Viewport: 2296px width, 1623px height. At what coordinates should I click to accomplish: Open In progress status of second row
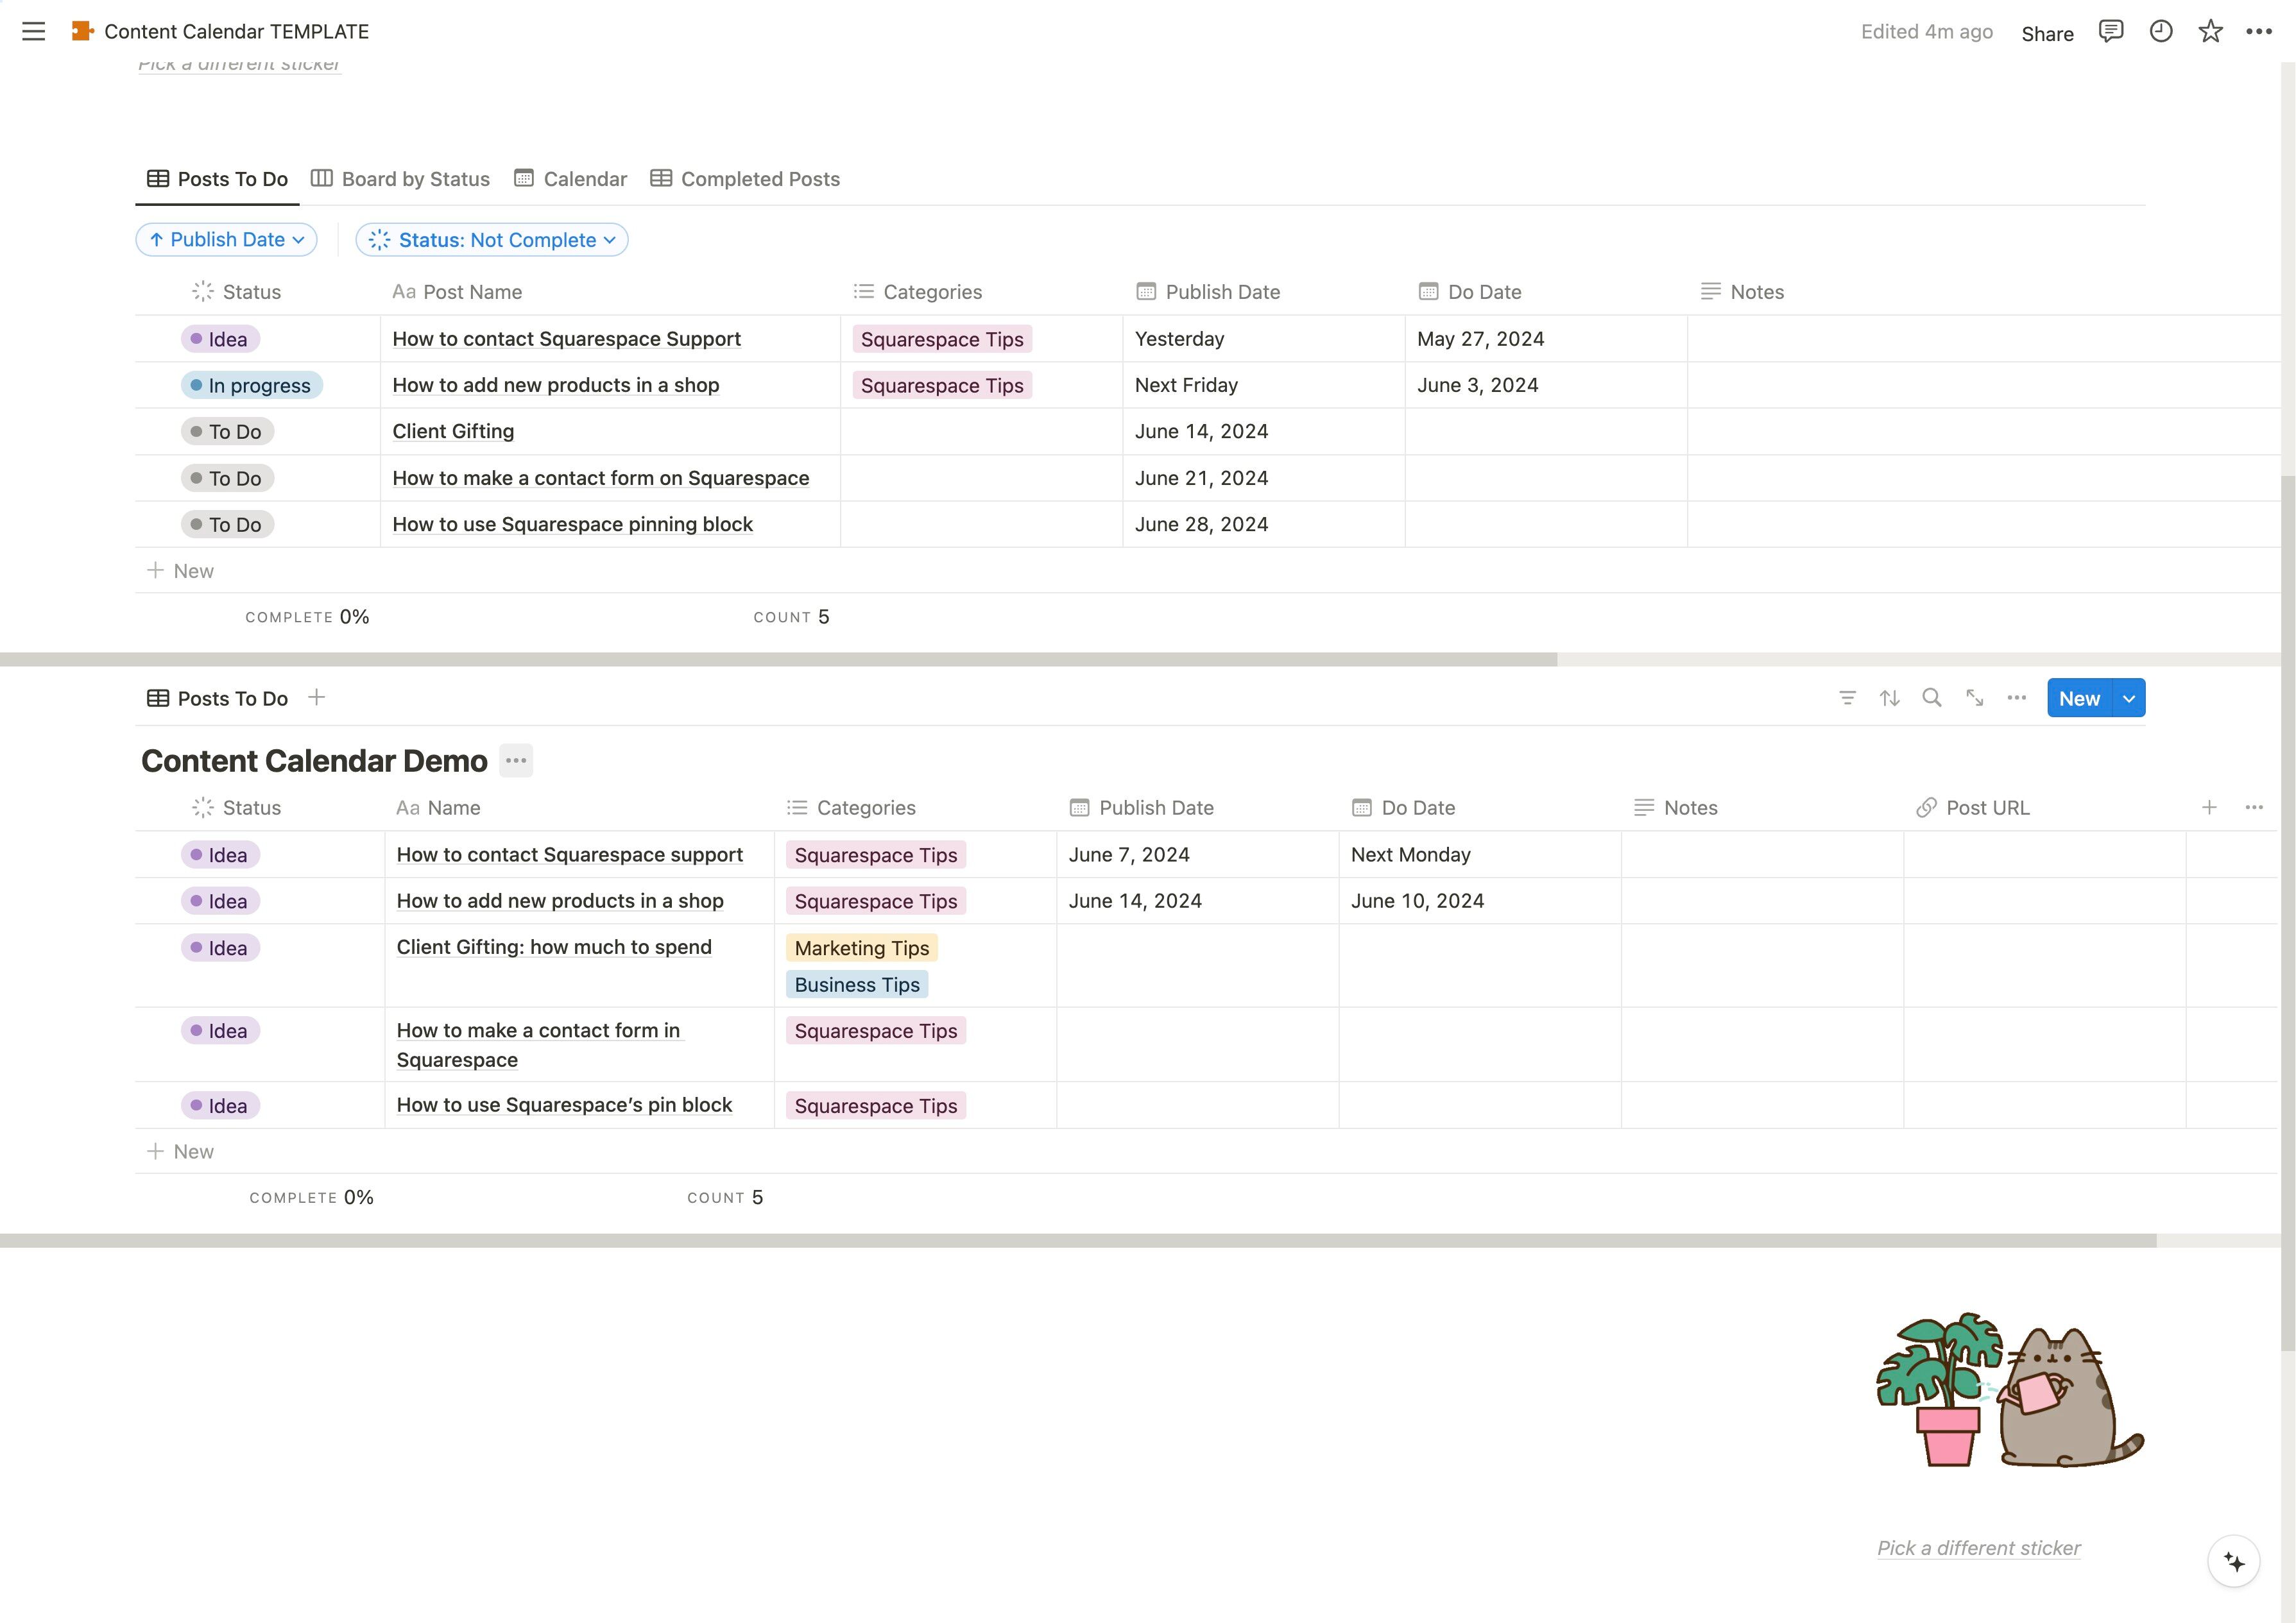click(x=252, y=386)
